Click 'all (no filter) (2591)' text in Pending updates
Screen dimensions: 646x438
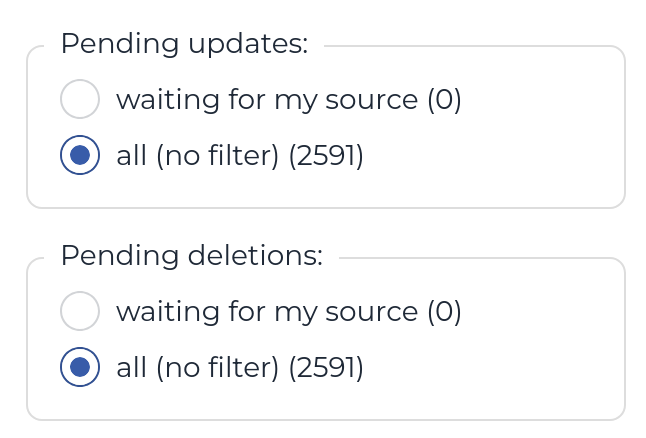[x=240, y=155]
